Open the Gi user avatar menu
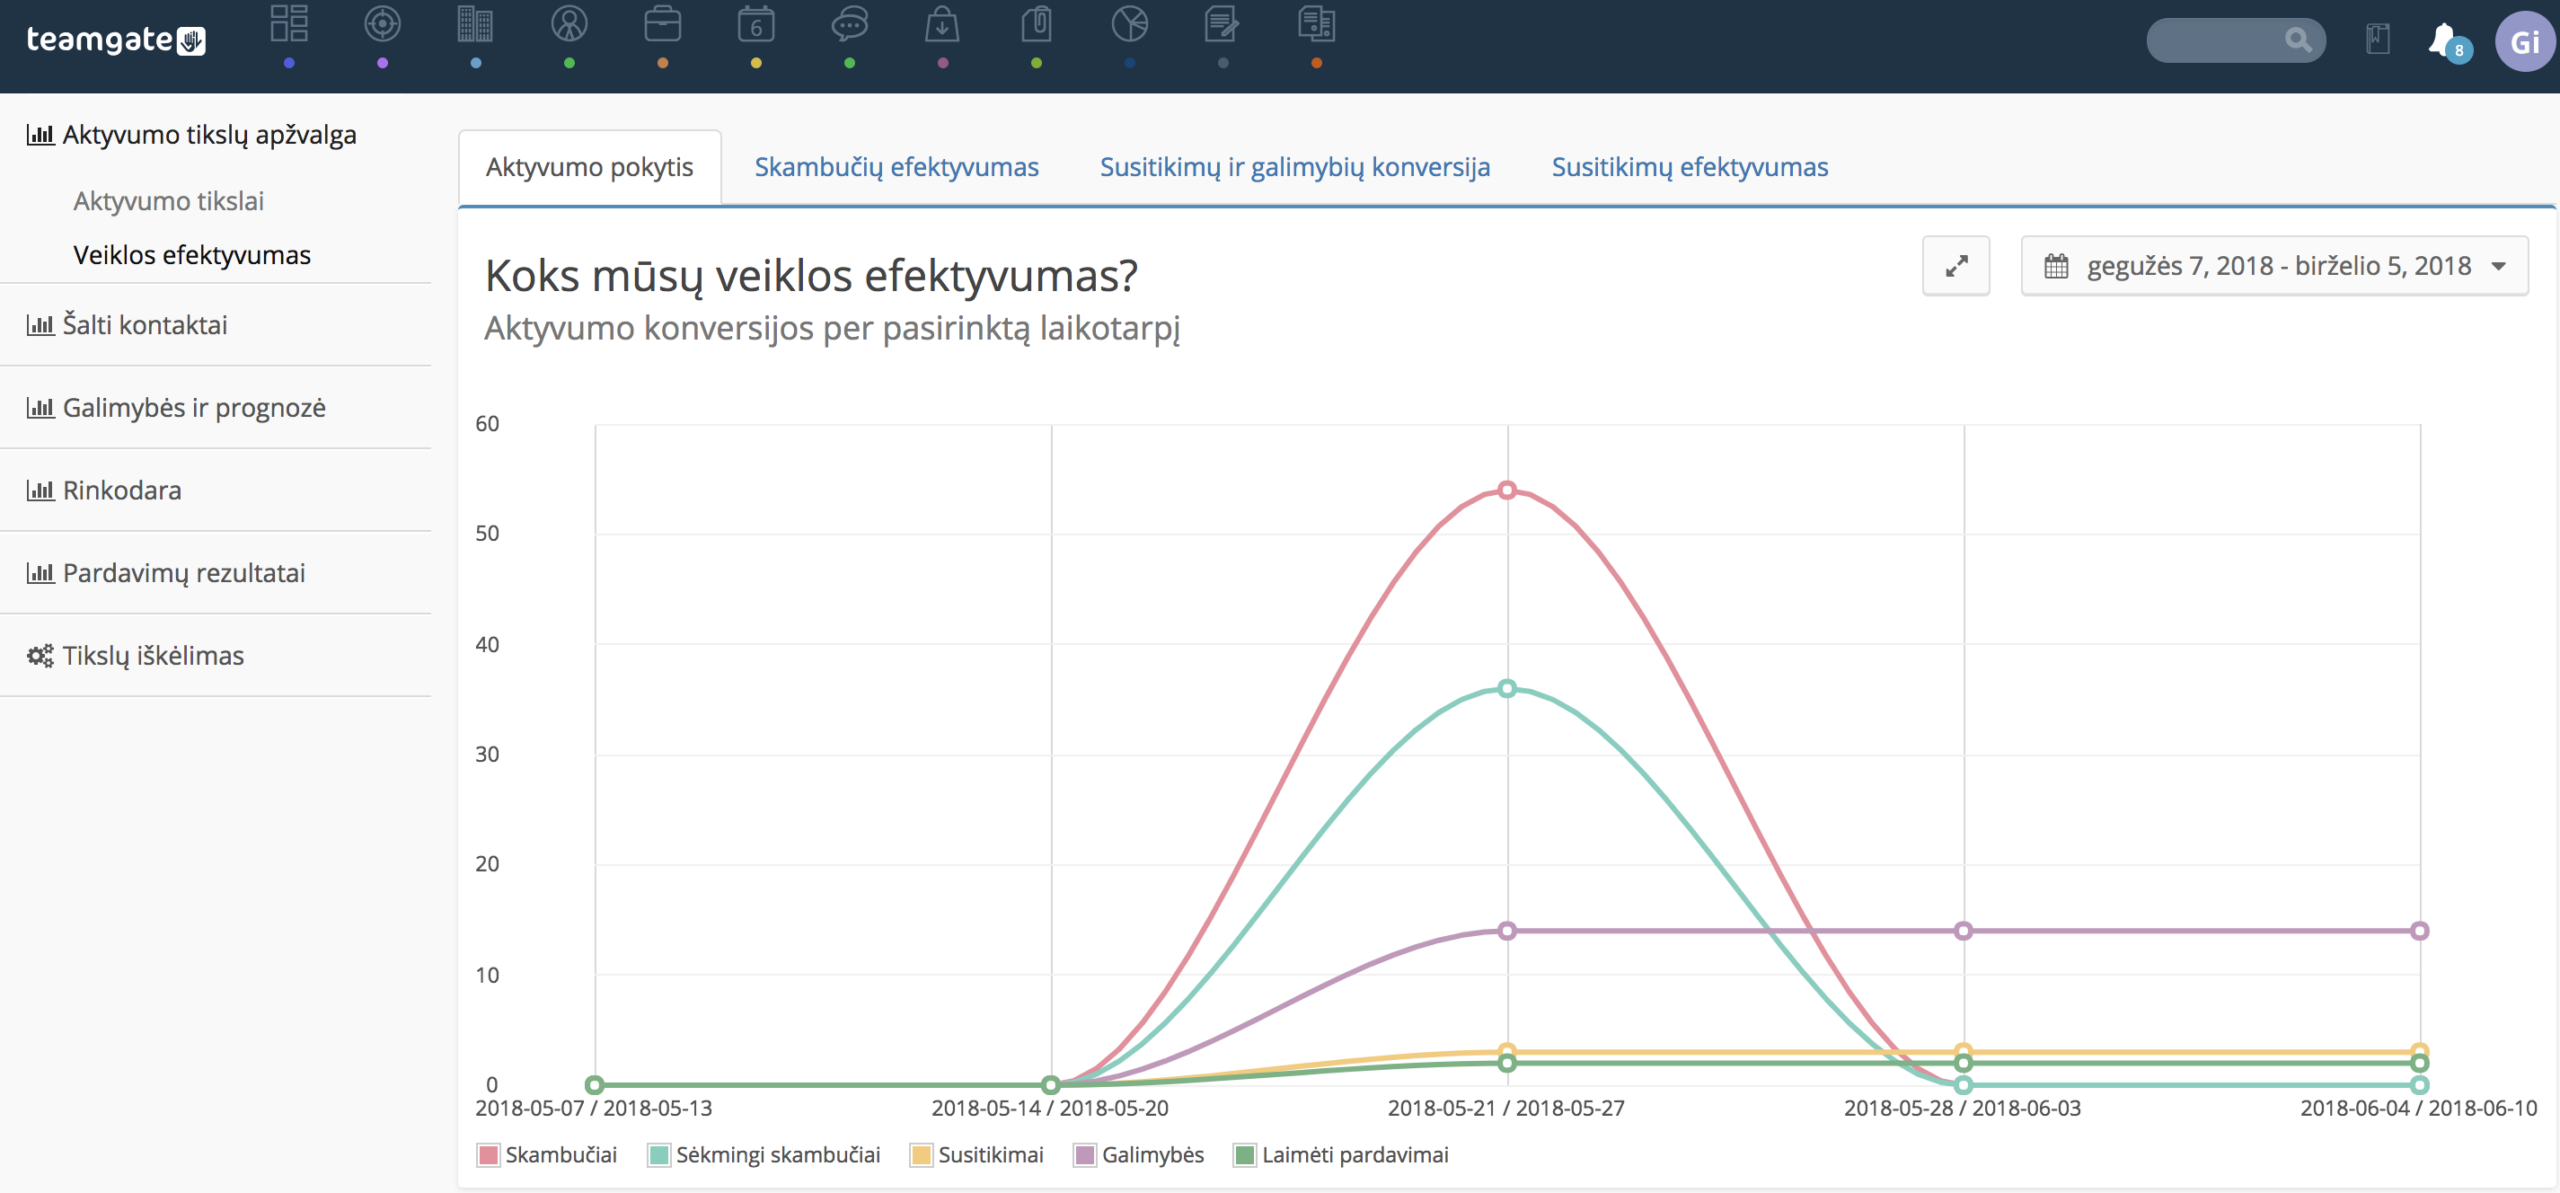 point(2525,42)
